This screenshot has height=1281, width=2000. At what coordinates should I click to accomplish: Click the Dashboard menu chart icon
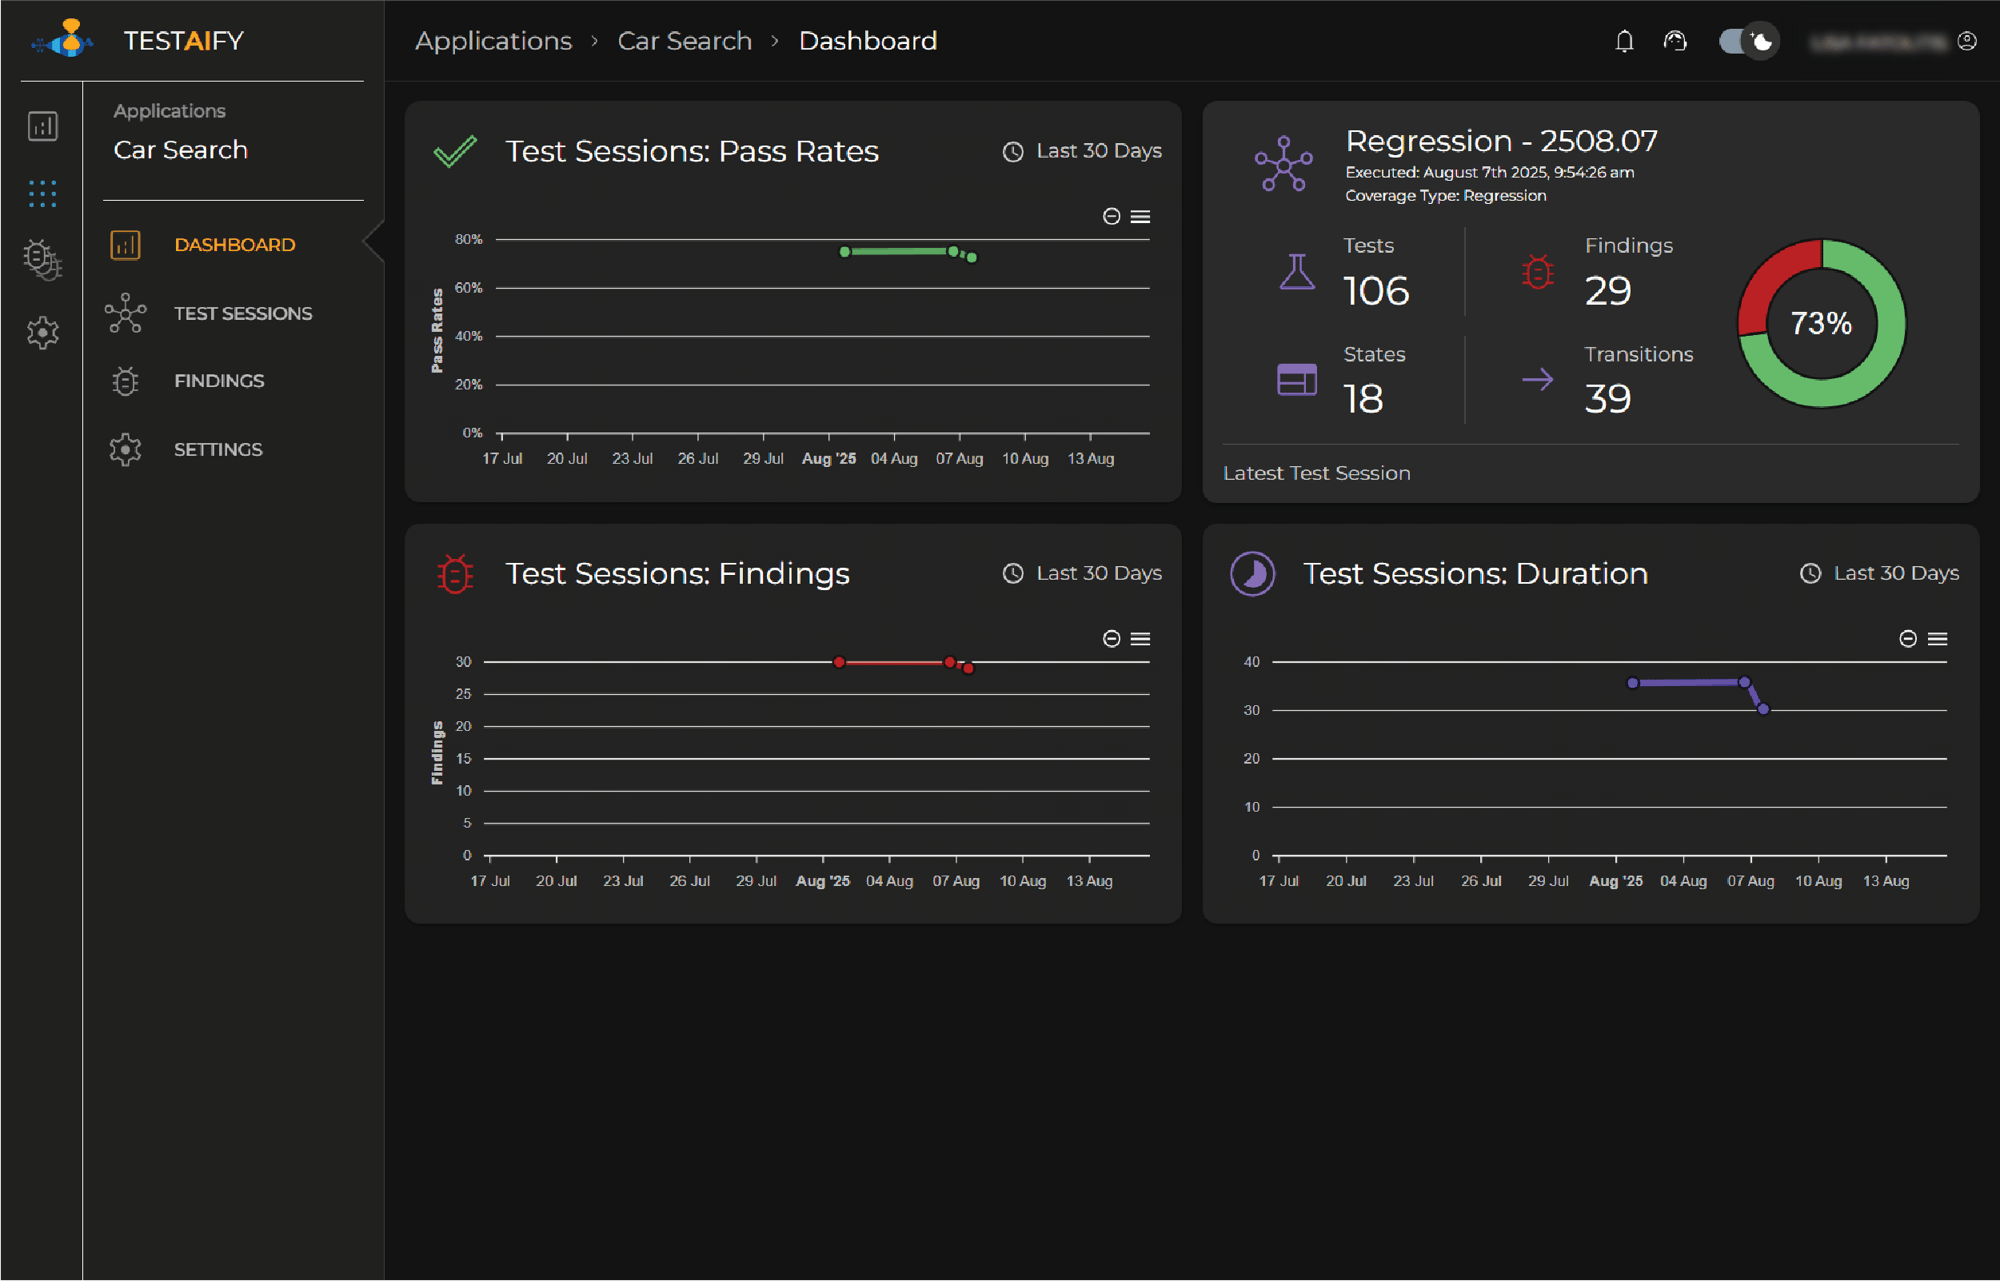pyautogui.click(x=125, y=245)
